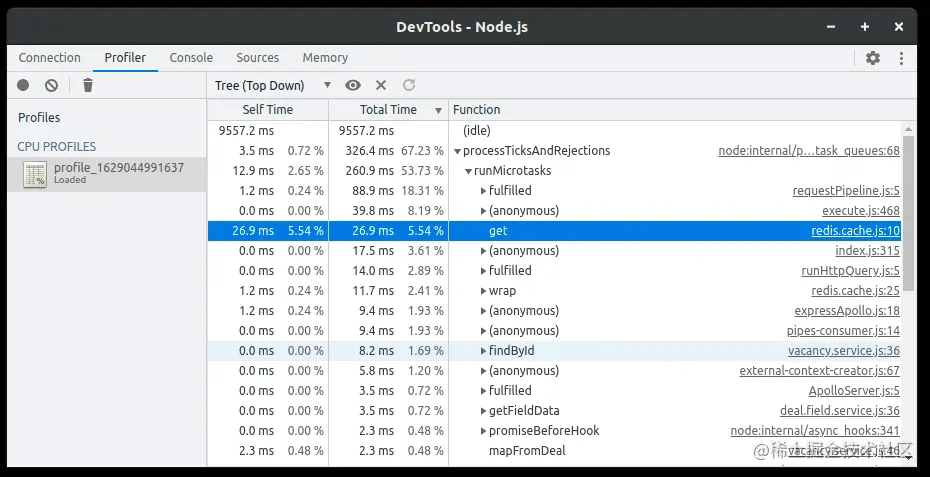Expand (anonymous) node for index.js:315
The width and height of the screenshot is (930, 477).
point(483,251)
